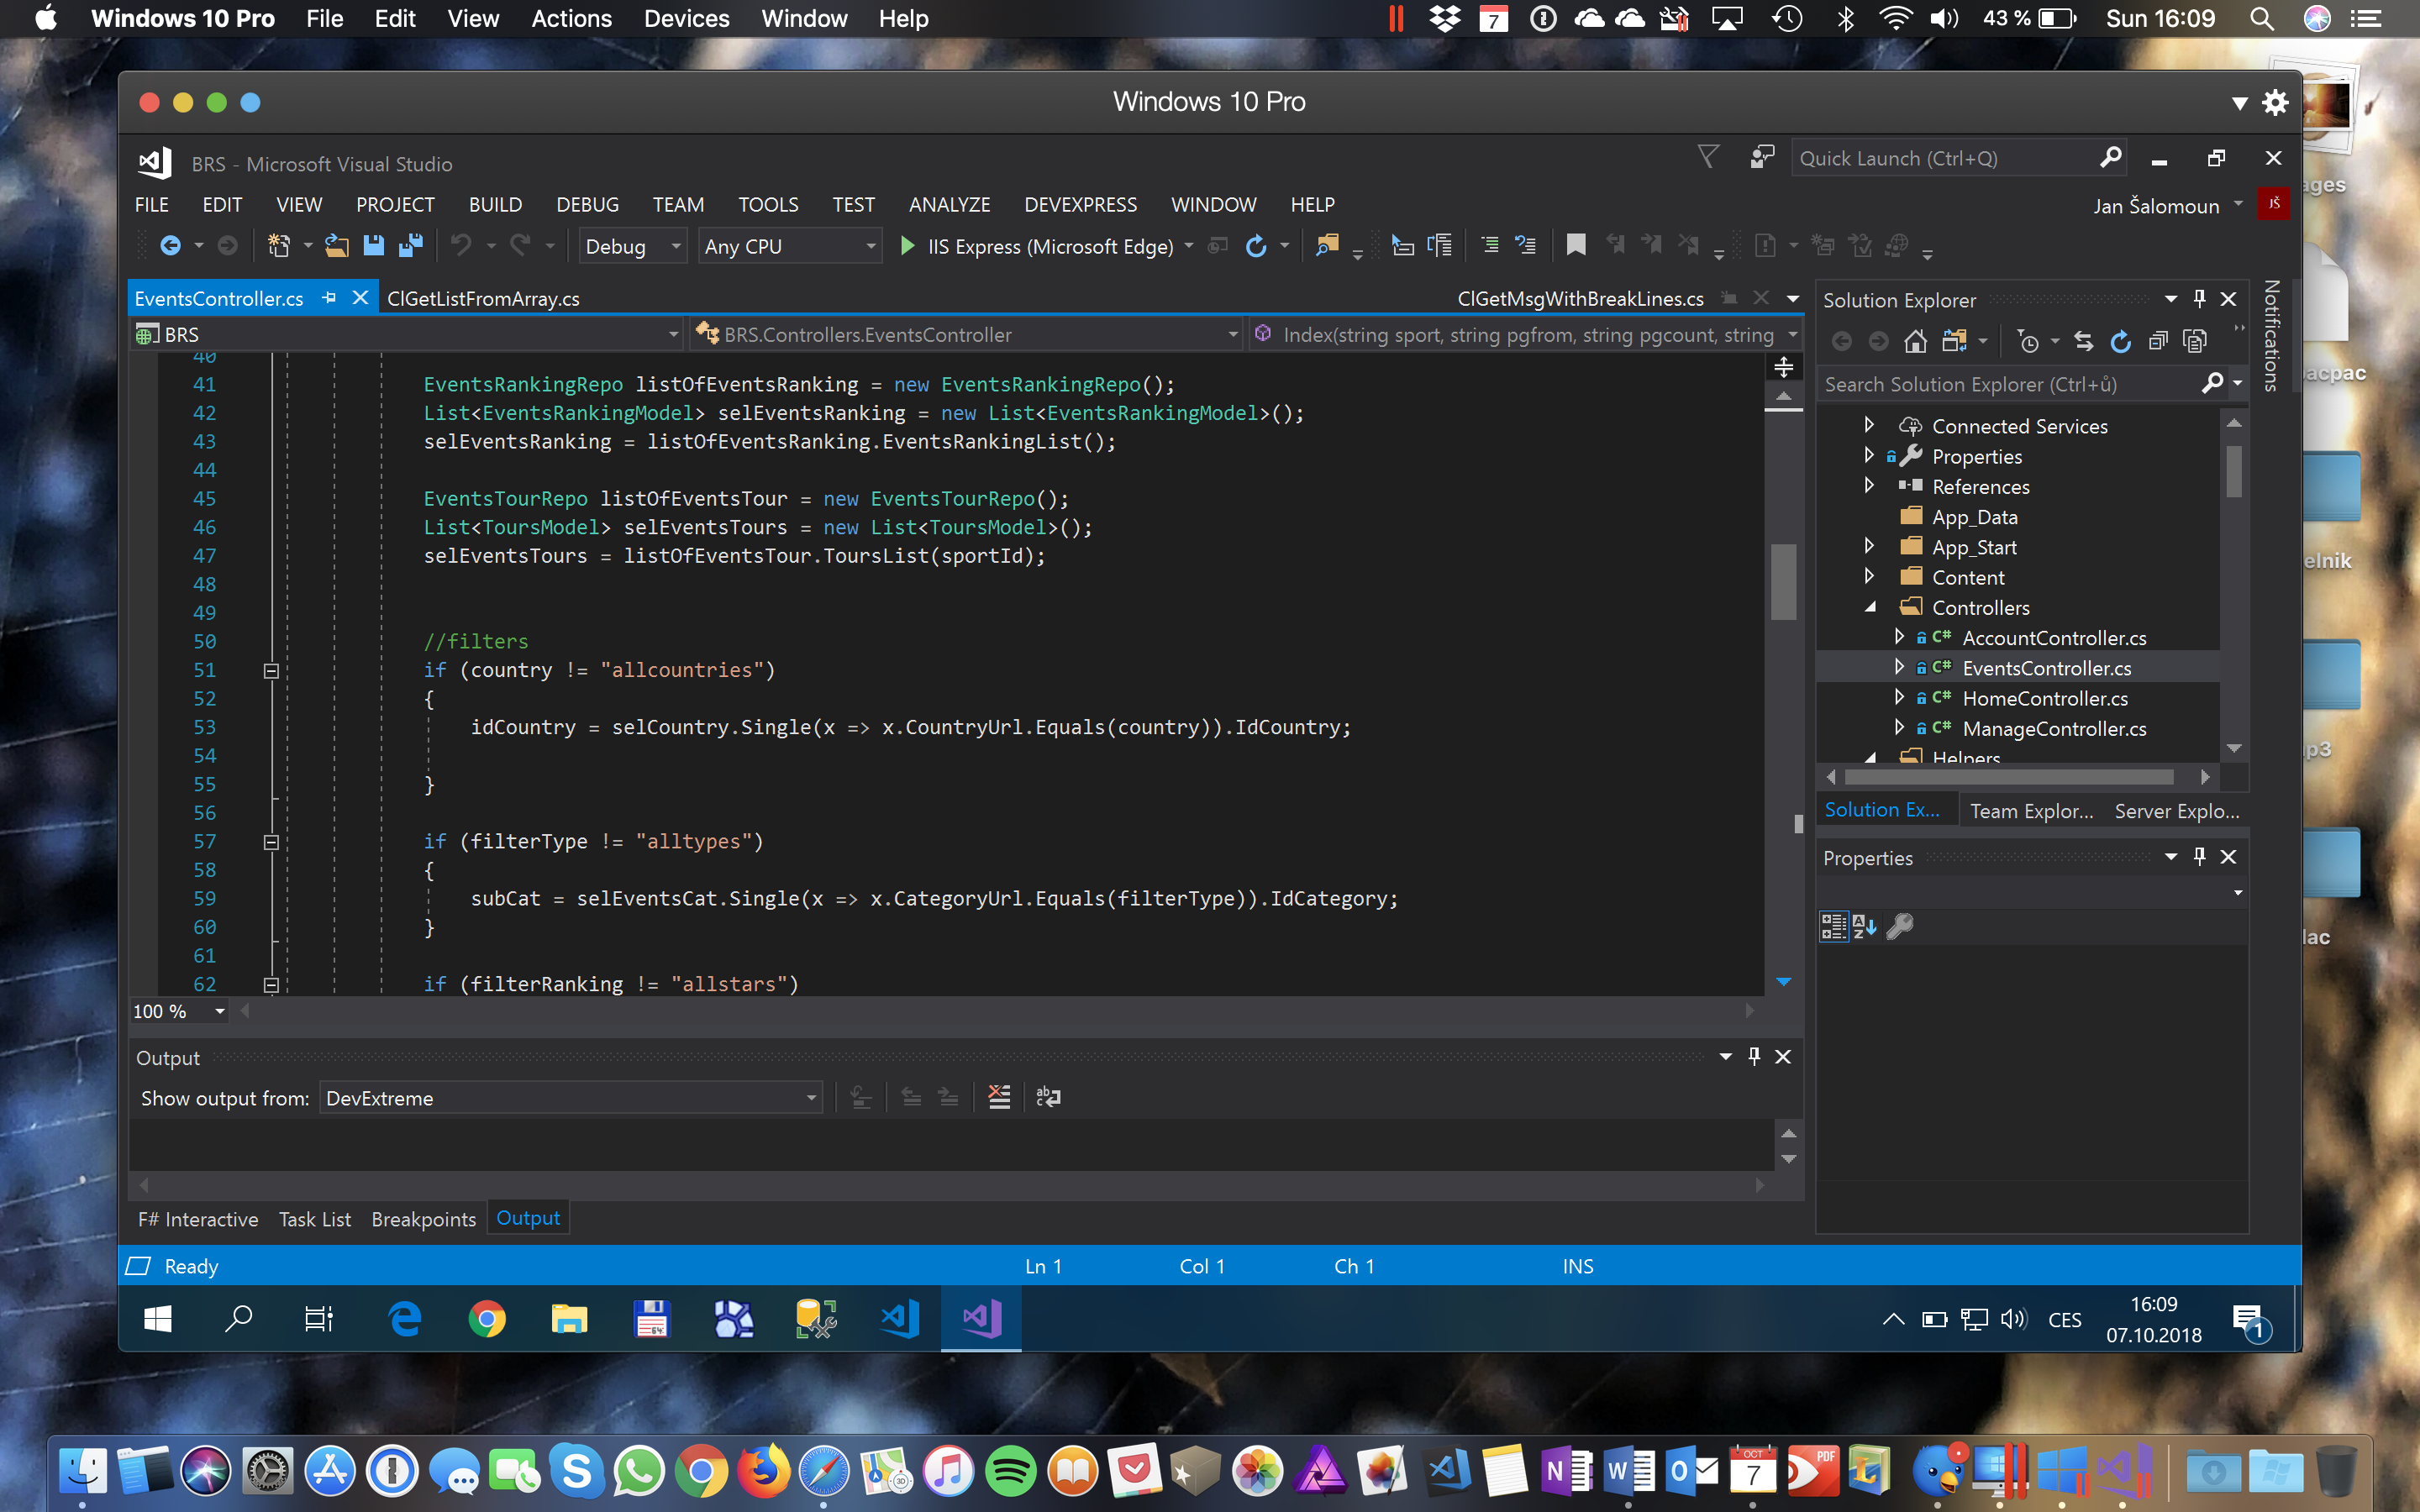The image size is (2420, 1512).
Task: Click the Clear All icon in Output toolbar
Action: 999,1097
